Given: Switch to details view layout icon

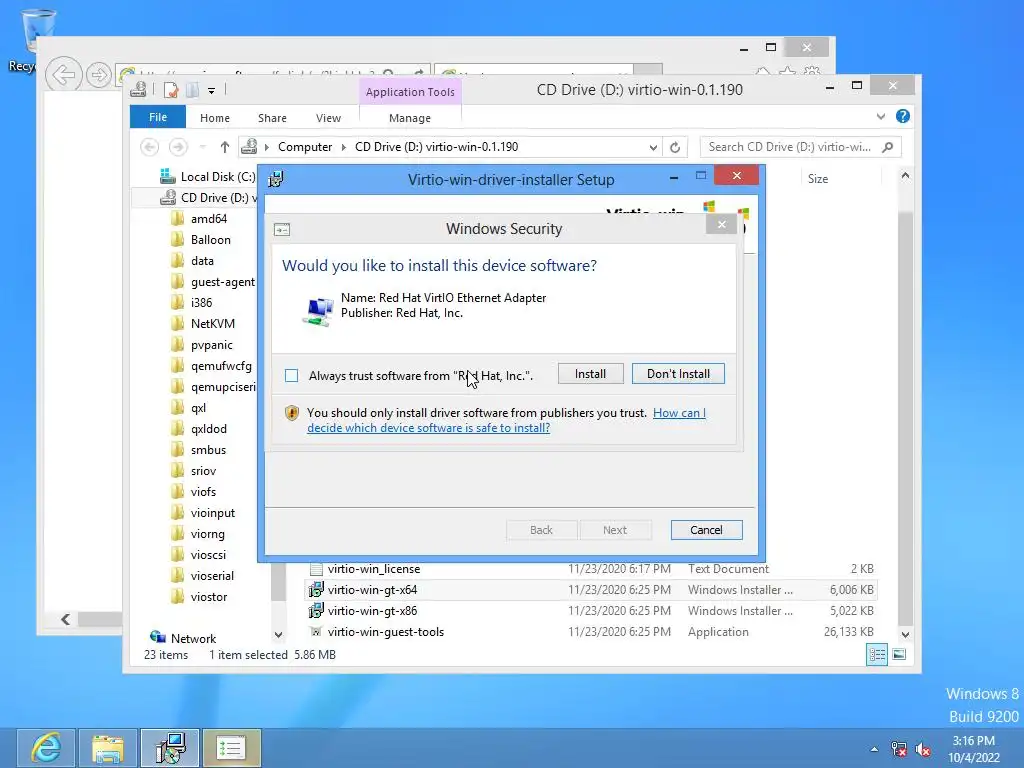Looking at the screenshot, I should [x=877, y=654].
